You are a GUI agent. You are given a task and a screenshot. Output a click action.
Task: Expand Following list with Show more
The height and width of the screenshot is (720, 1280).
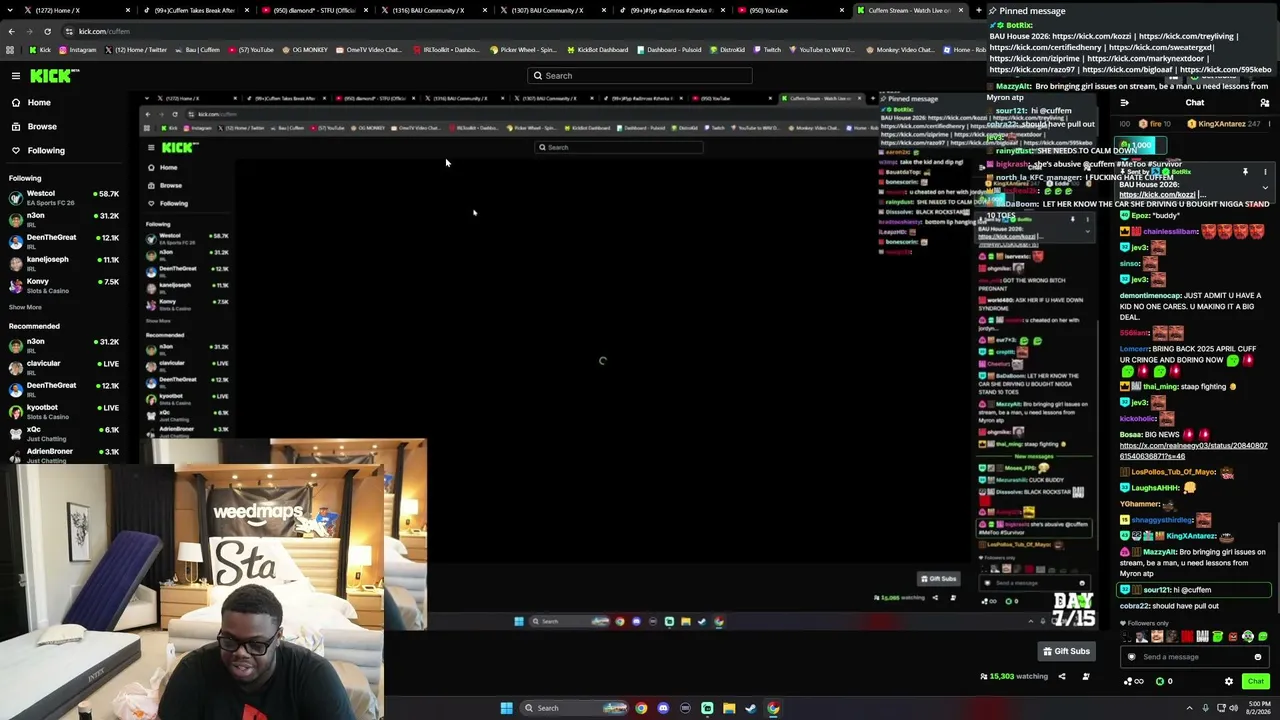tap(26, 307)
